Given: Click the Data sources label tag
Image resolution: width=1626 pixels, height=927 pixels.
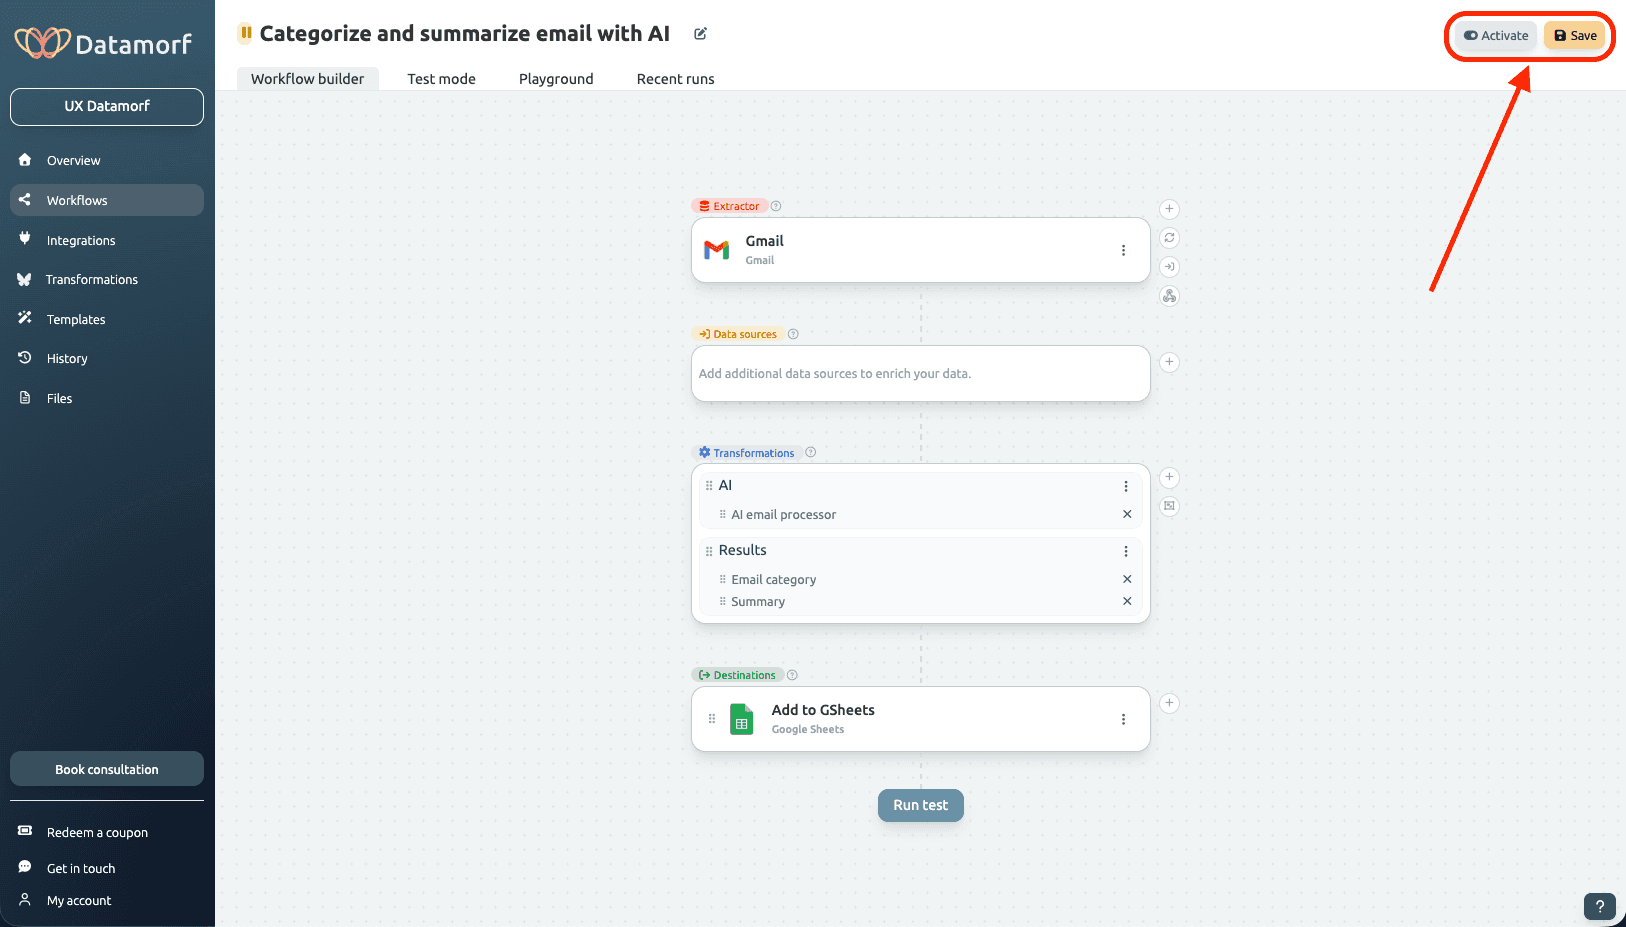Looking at the screenshot, I should point(738,334).
